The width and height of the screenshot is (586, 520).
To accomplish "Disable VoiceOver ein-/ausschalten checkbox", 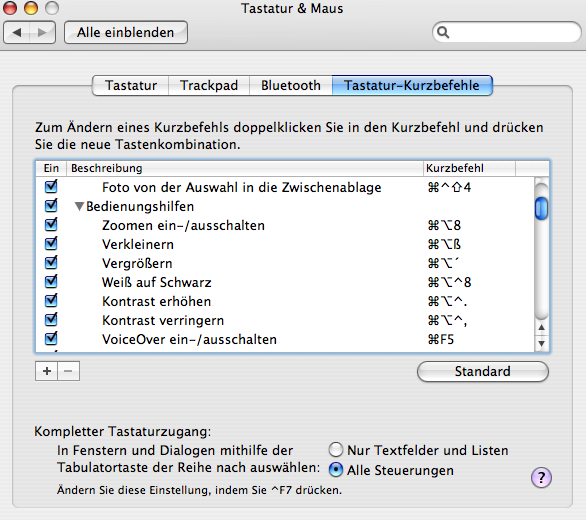I will coord(51,339).
